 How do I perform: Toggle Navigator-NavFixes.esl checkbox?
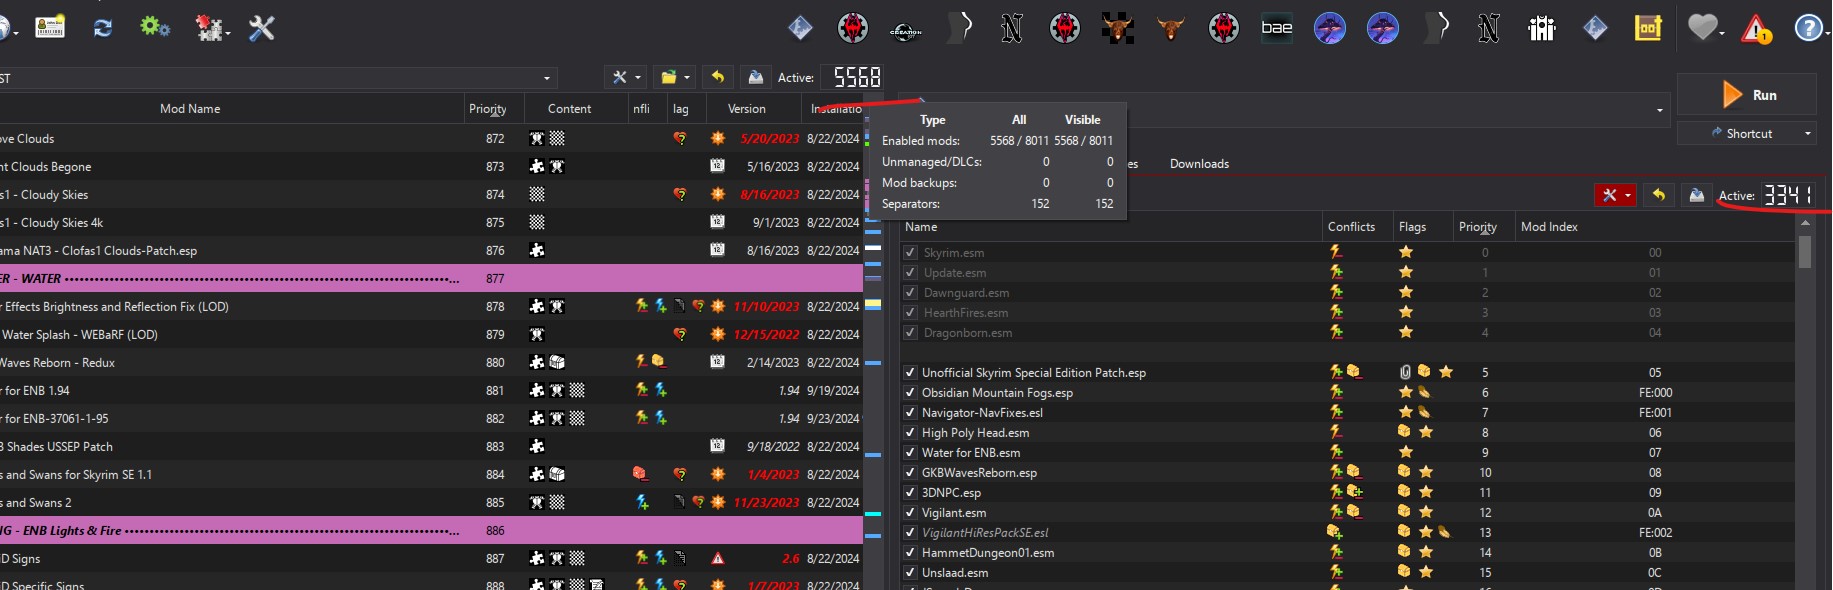coord(910,412)
